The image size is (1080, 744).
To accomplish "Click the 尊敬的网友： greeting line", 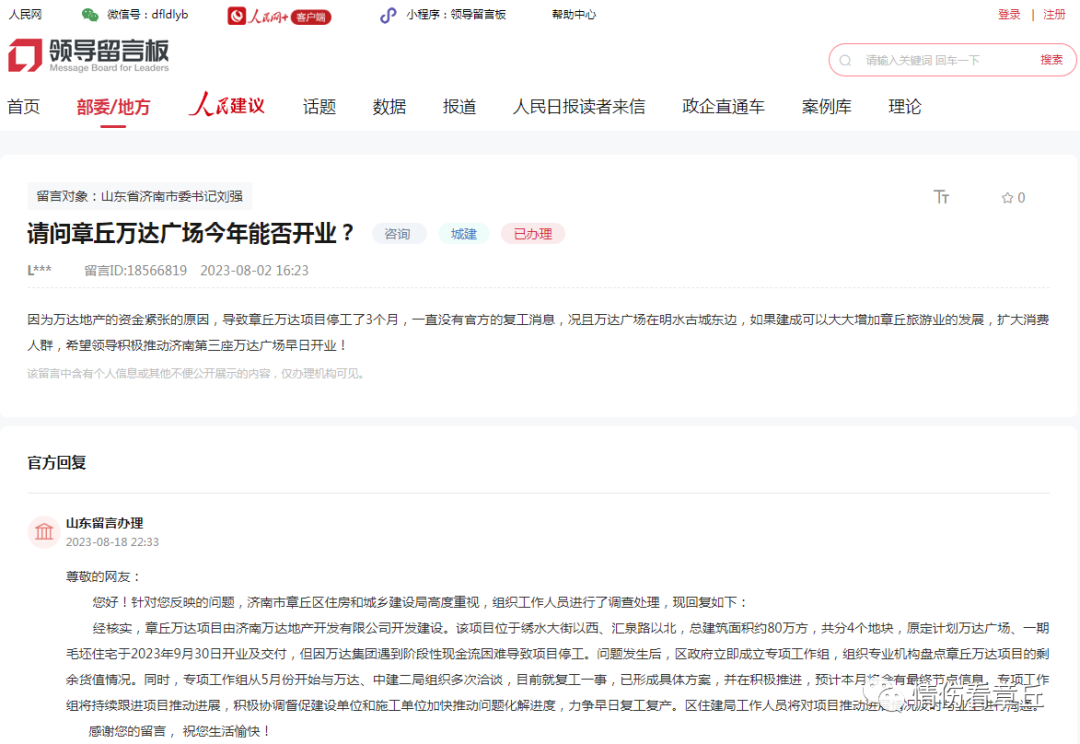I will [x=103, y=577].
